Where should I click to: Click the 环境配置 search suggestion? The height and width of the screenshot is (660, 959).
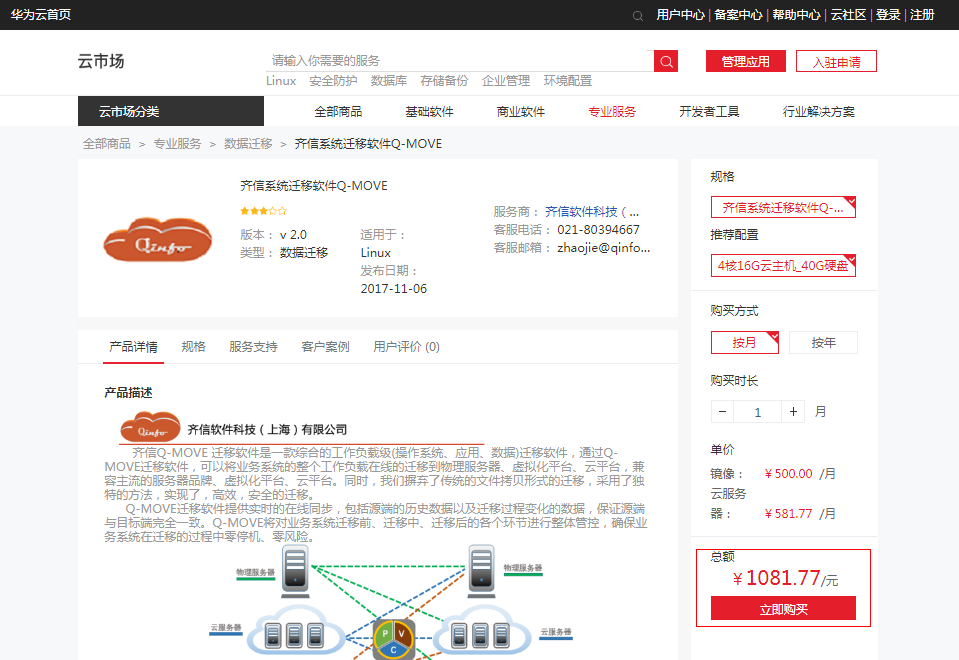tap(568, 81)
